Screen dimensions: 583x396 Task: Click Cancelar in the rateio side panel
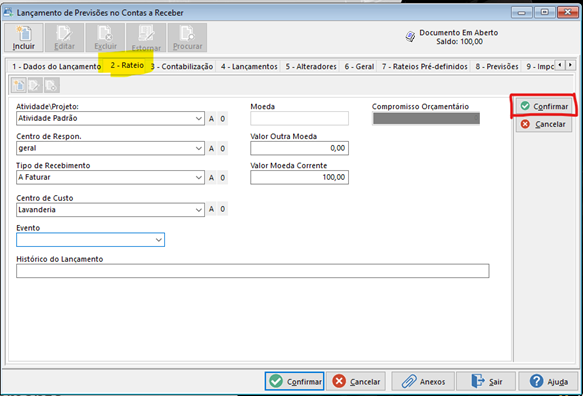(544, 124)
